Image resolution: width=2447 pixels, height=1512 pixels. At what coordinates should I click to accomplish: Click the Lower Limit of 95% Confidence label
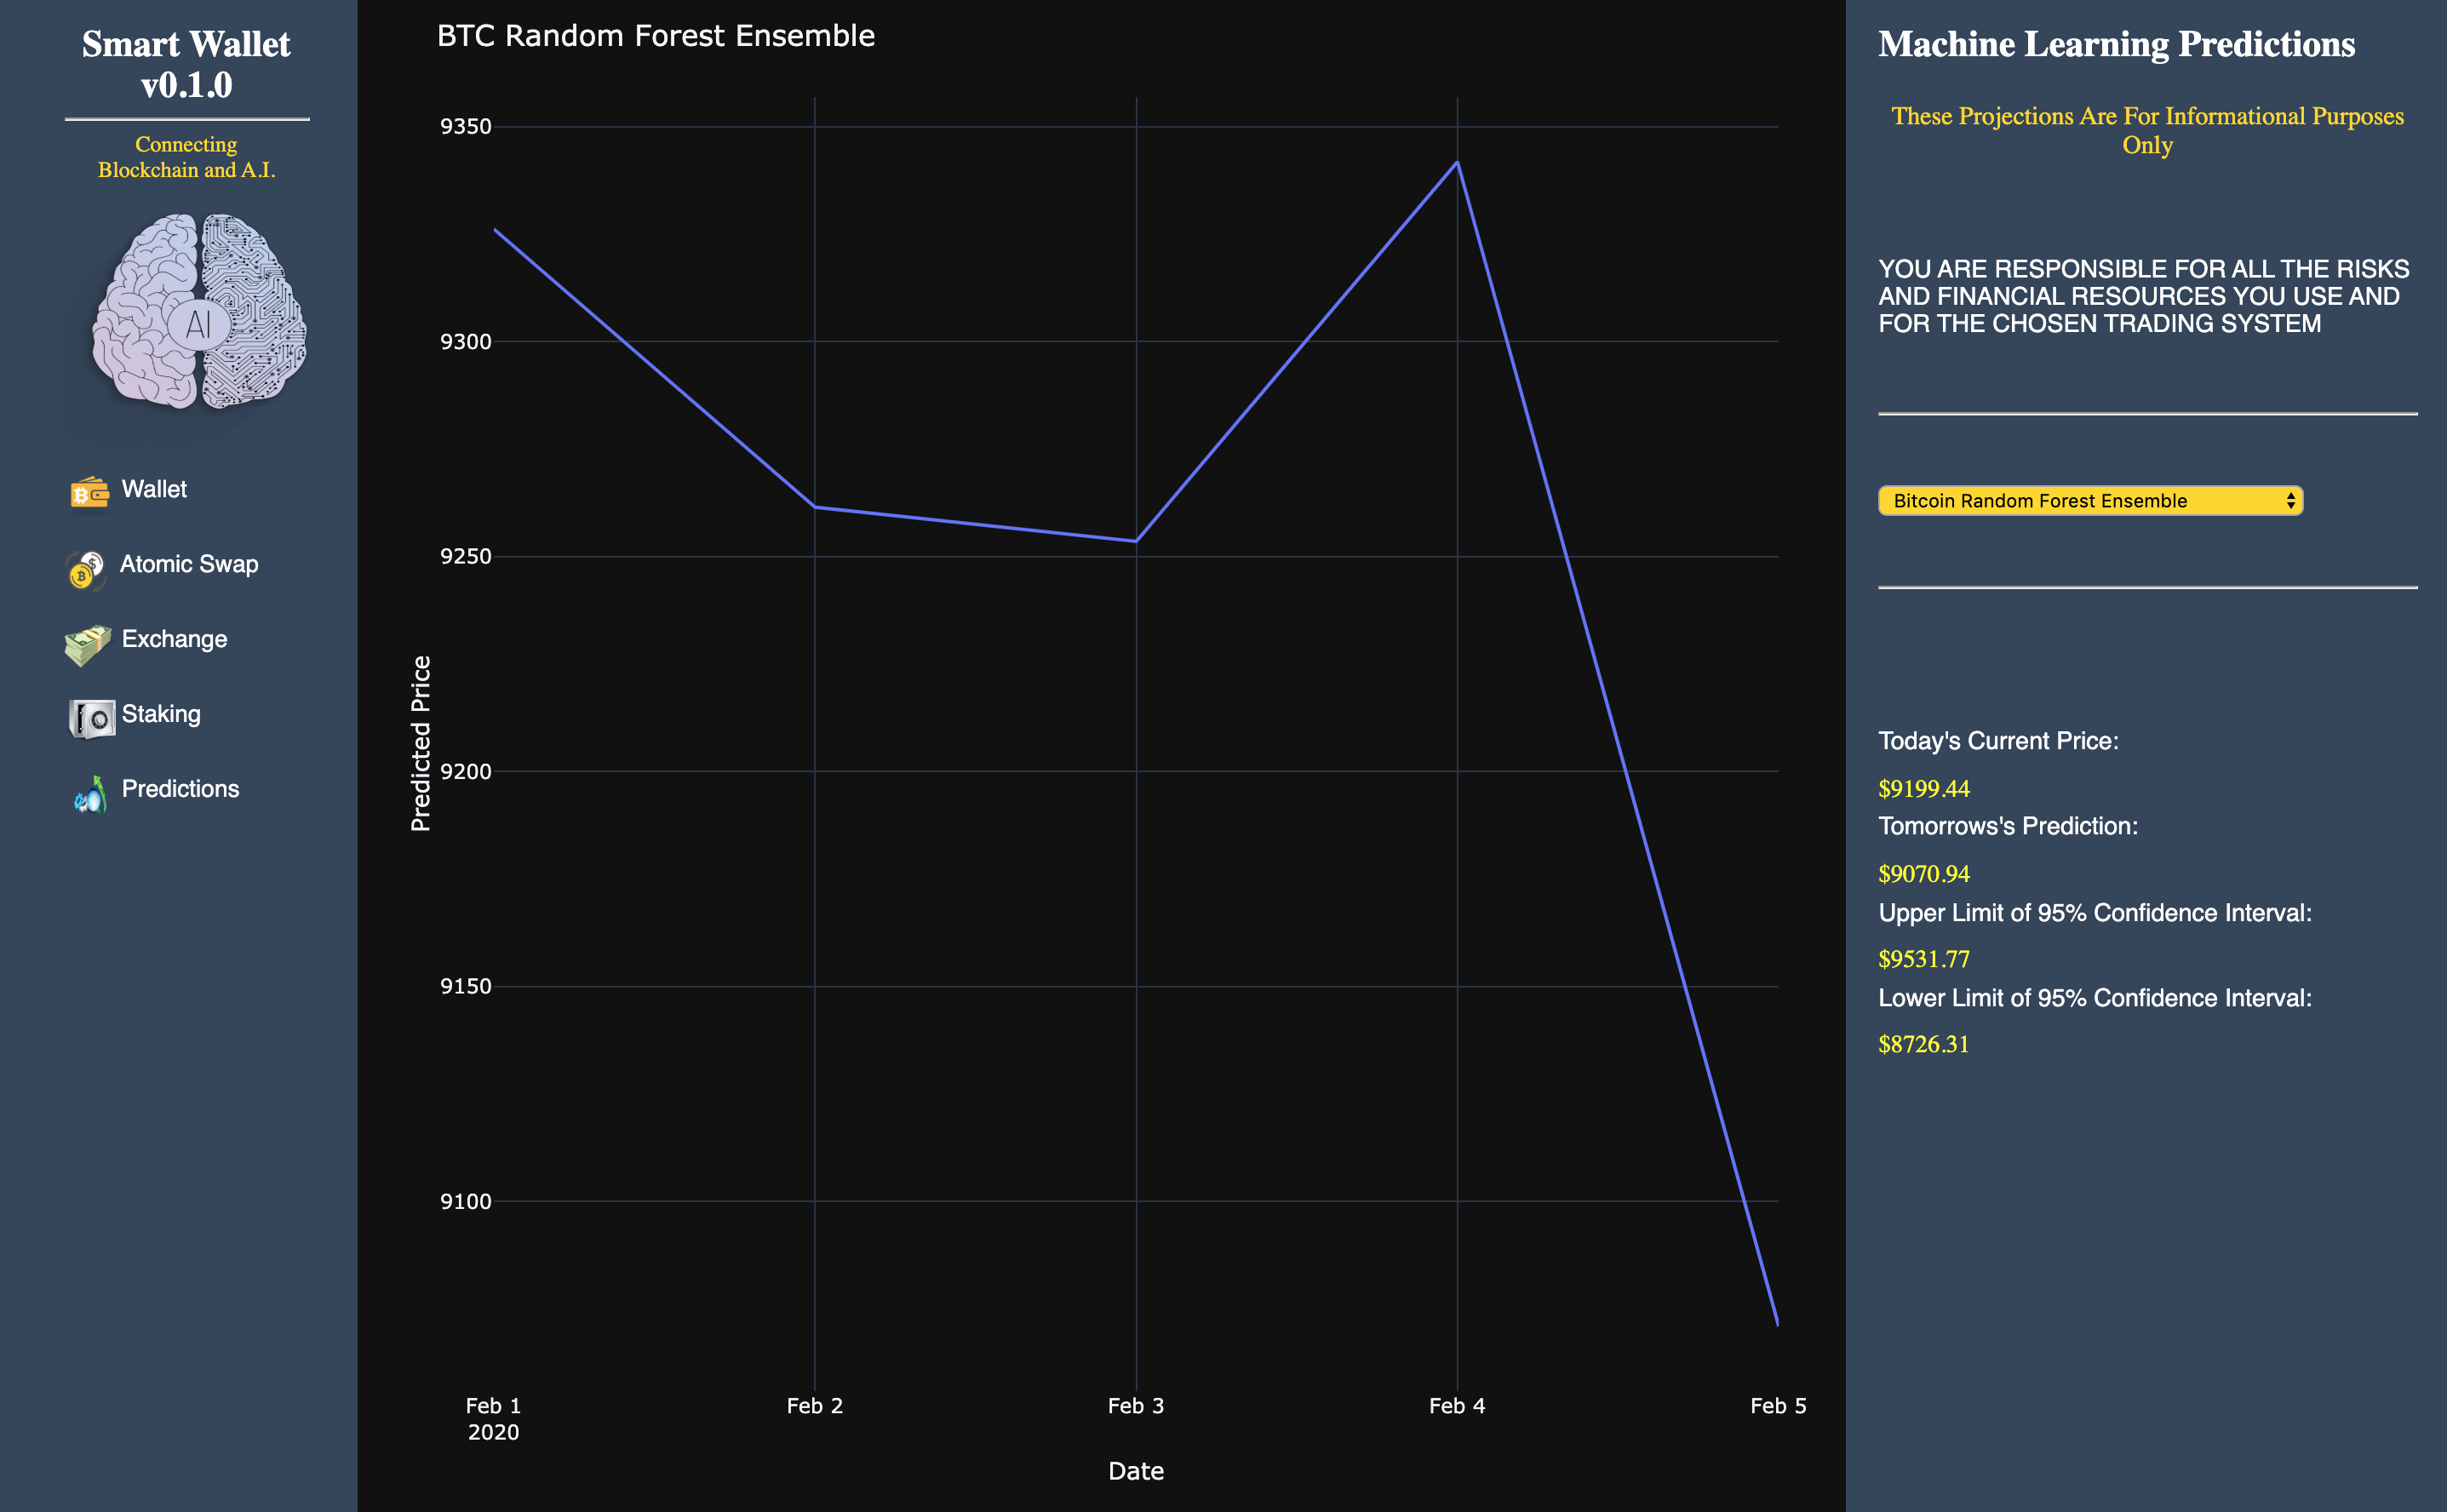(2095, 998)
